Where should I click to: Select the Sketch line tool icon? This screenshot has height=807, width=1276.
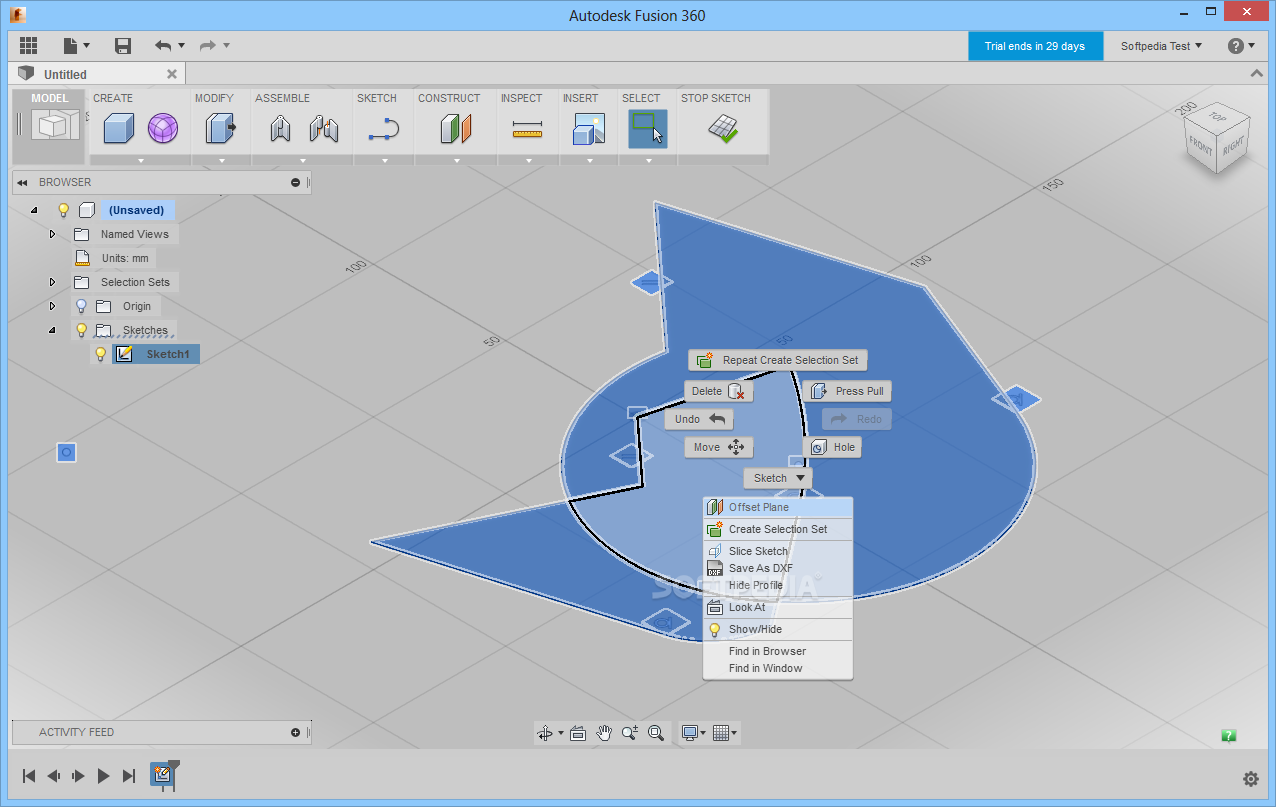click(x=384, y=128)
